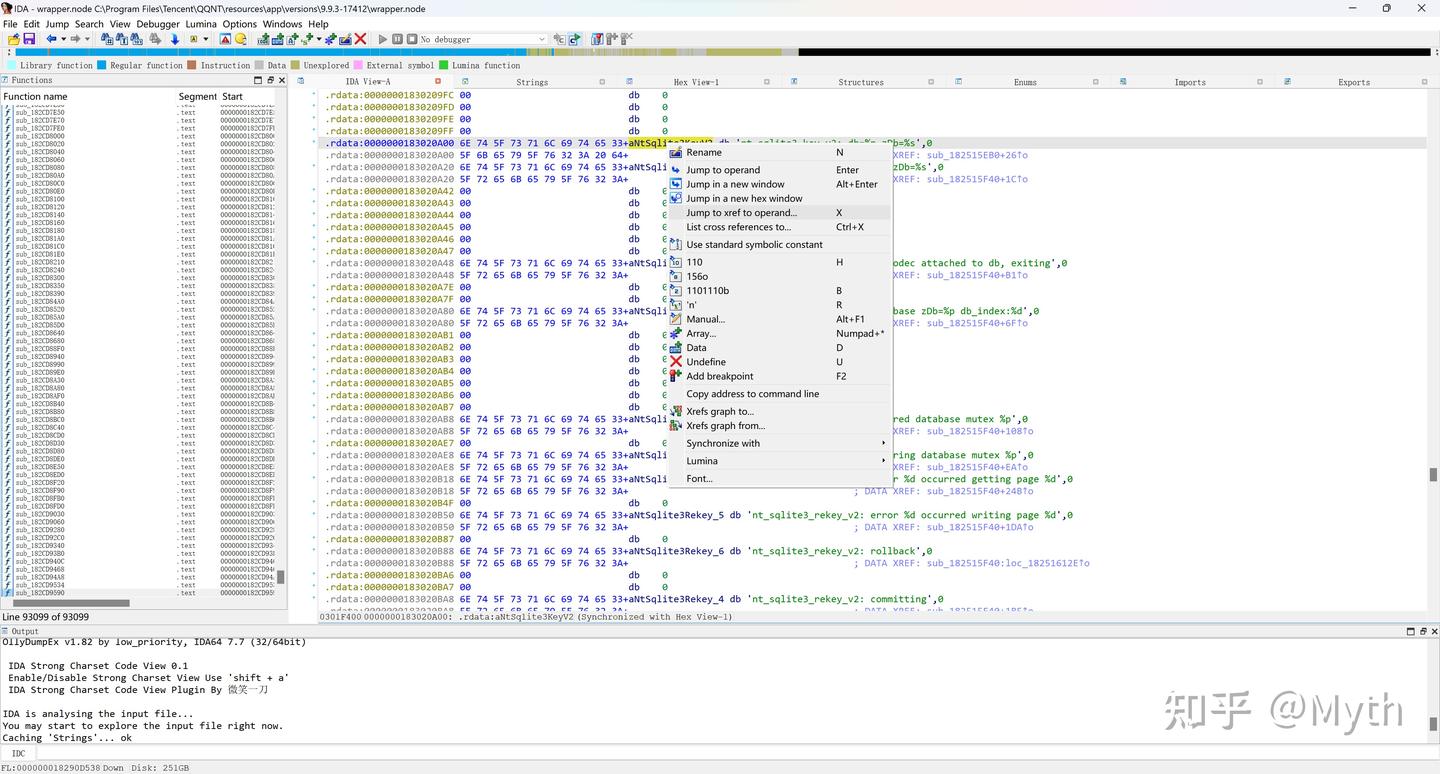
Task: Open the debugger selection dropdown
Action: click(483, 39)
